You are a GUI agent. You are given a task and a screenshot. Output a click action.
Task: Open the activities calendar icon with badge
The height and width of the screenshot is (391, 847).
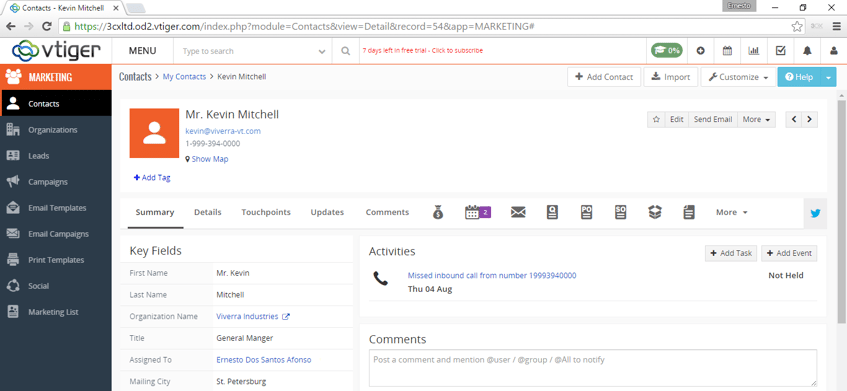[x=478, y=212]
